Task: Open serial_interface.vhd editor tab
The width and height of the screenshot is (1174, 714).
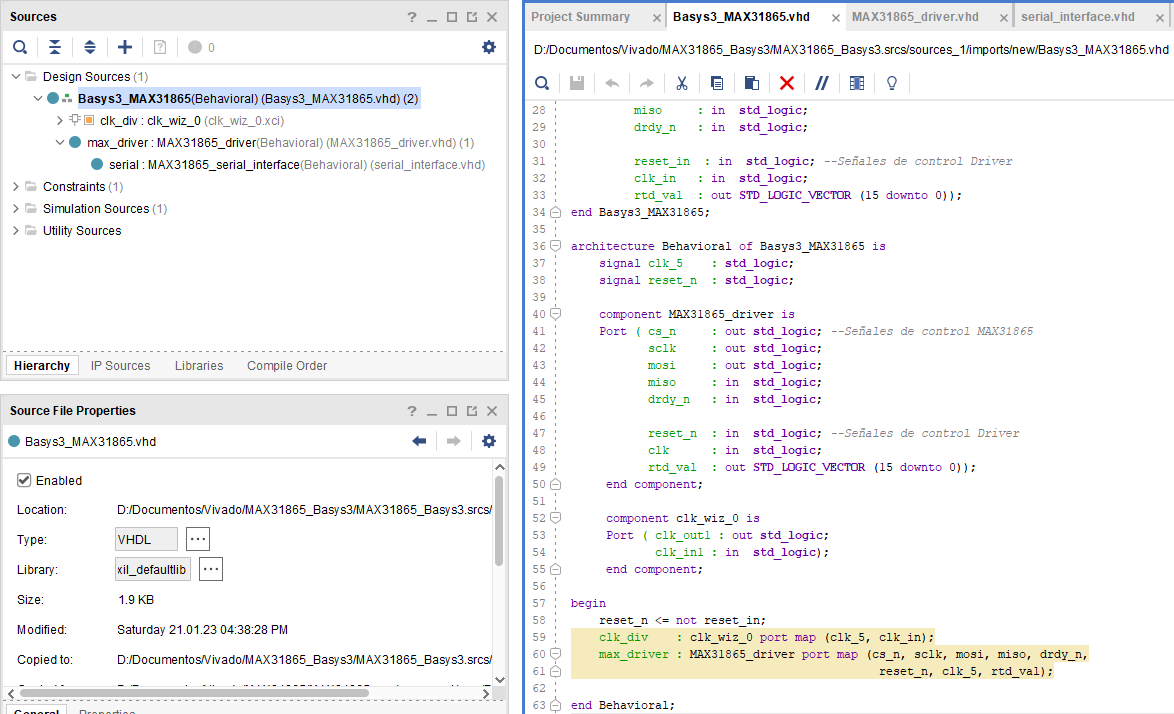Action: tap(1077, 16)
